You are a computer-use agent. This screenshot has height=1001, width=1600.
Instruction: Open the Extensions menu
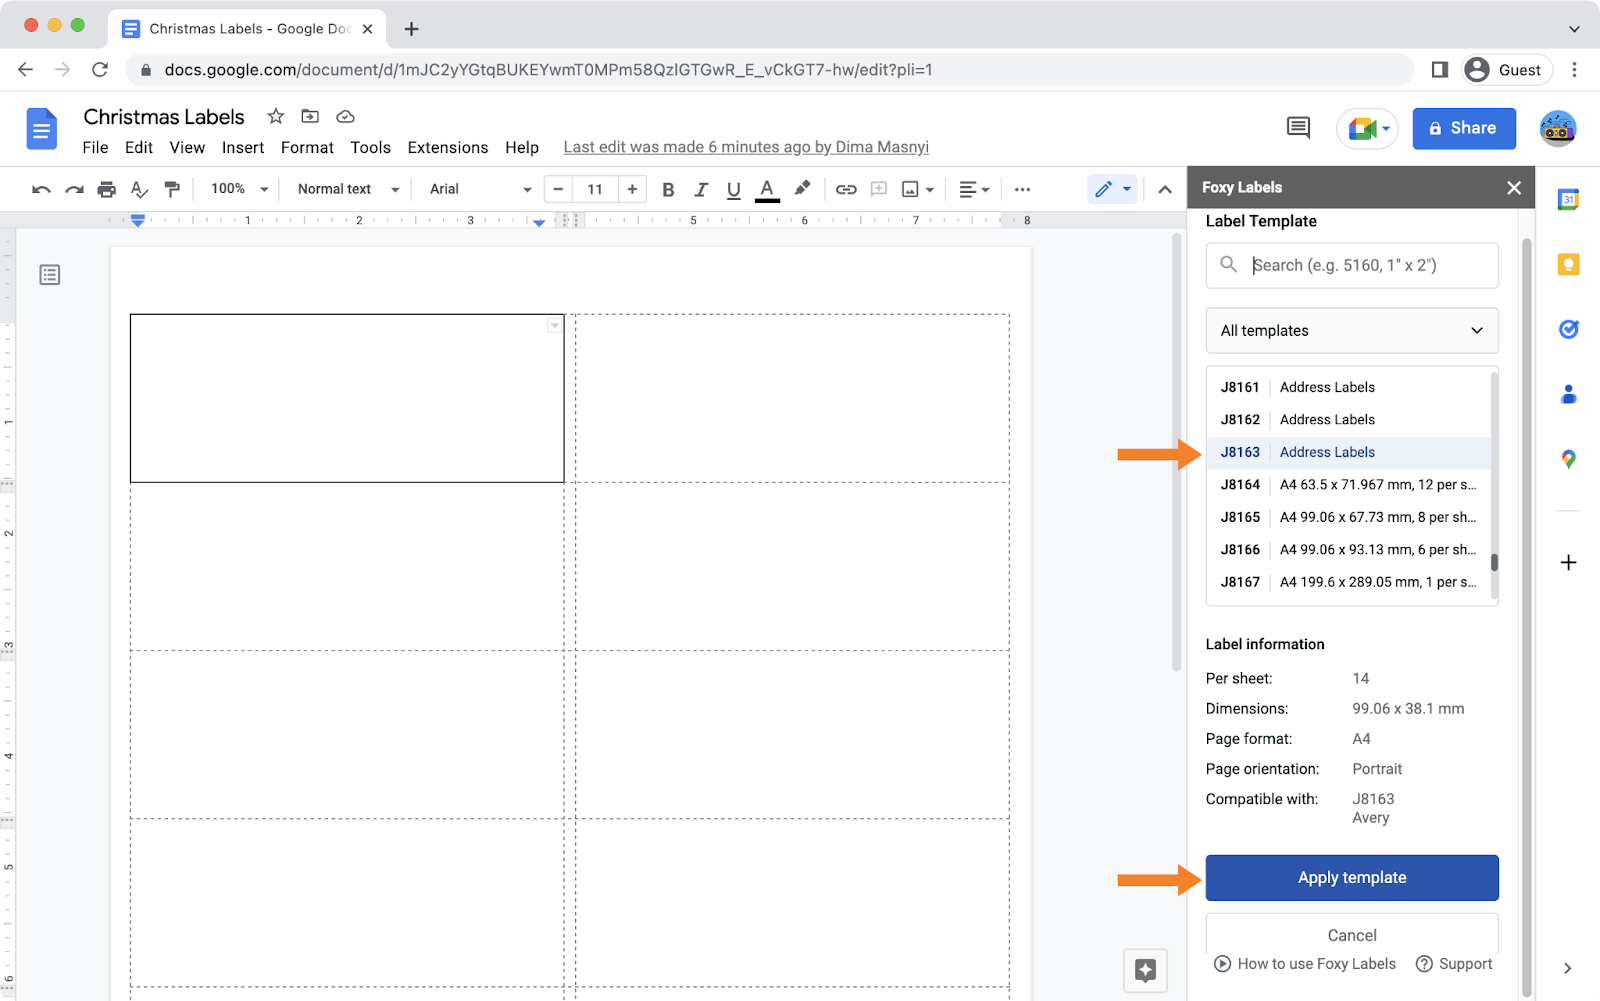pyautogui.click(x=447, y=147)
